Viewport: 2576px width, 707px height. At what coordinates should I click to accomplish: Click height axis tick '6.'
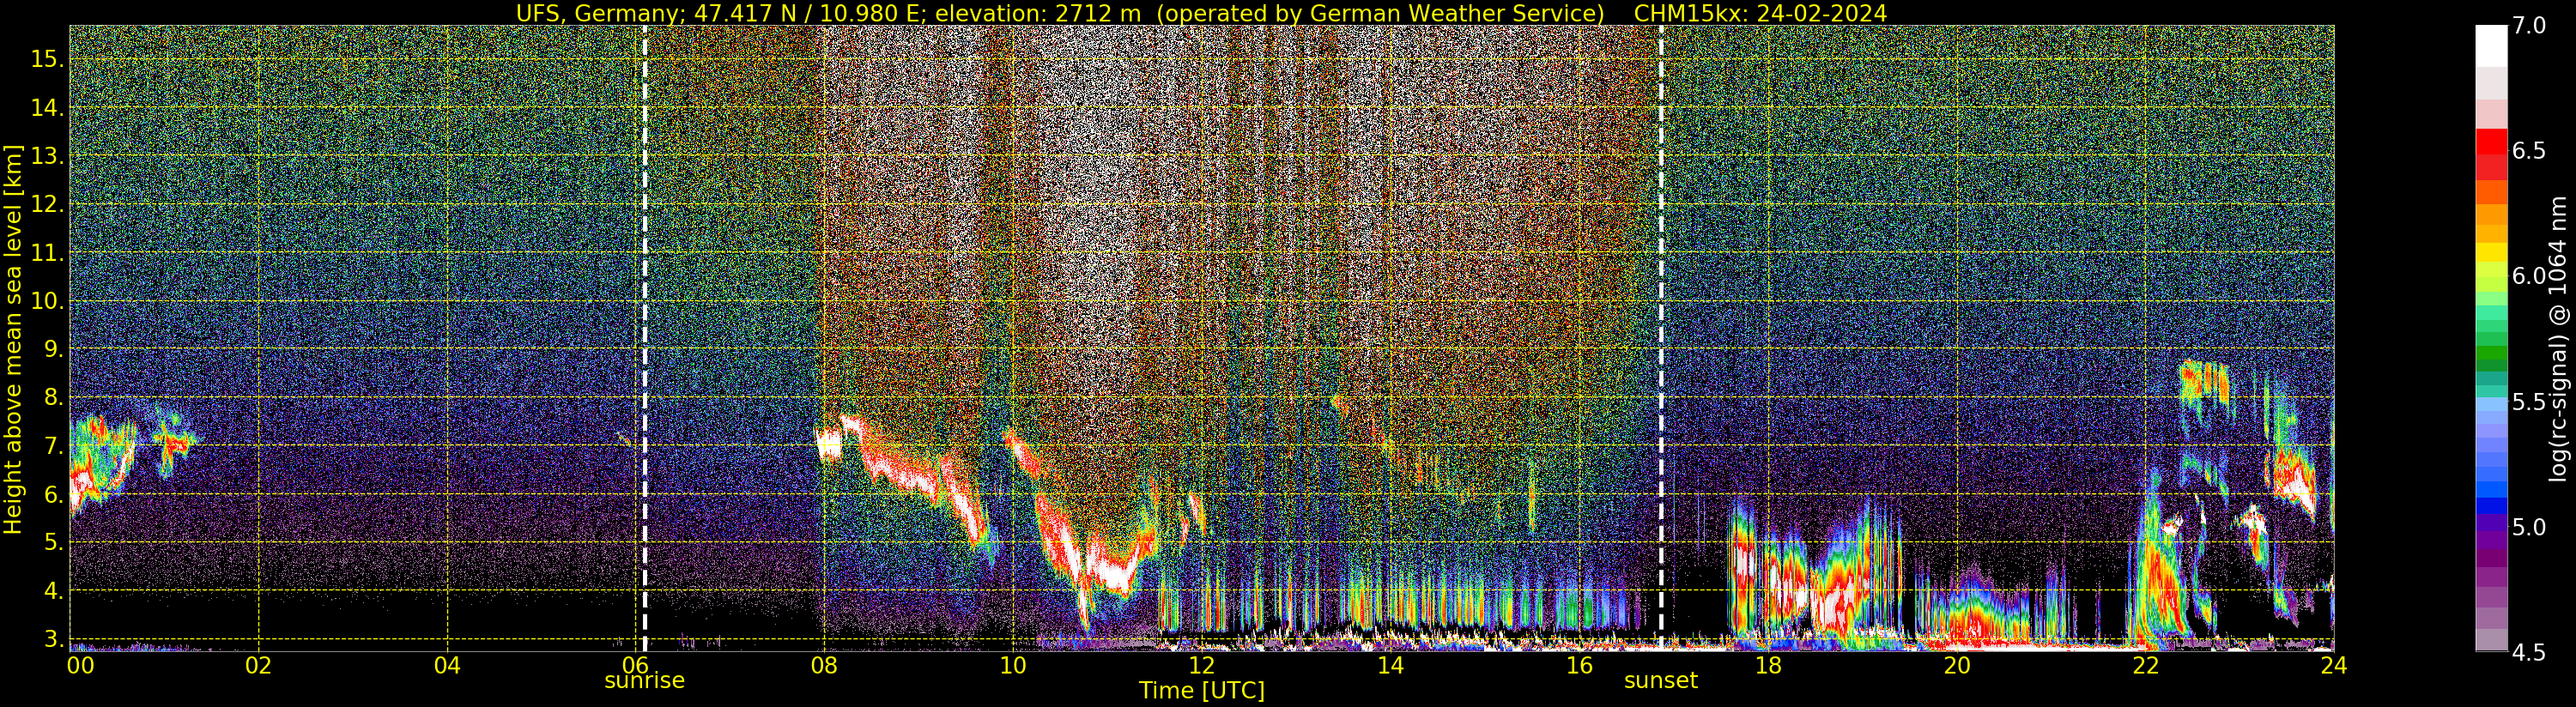(52, 494)
